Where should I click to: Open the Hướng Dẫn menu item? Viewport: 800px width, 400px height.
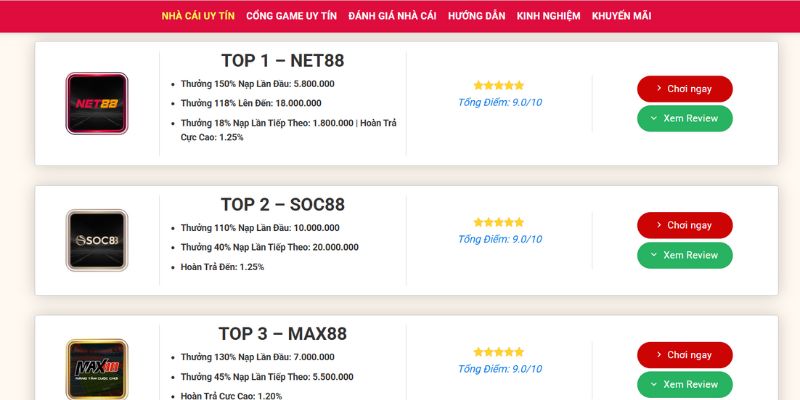pyautogui.click(x=477, y=16)
